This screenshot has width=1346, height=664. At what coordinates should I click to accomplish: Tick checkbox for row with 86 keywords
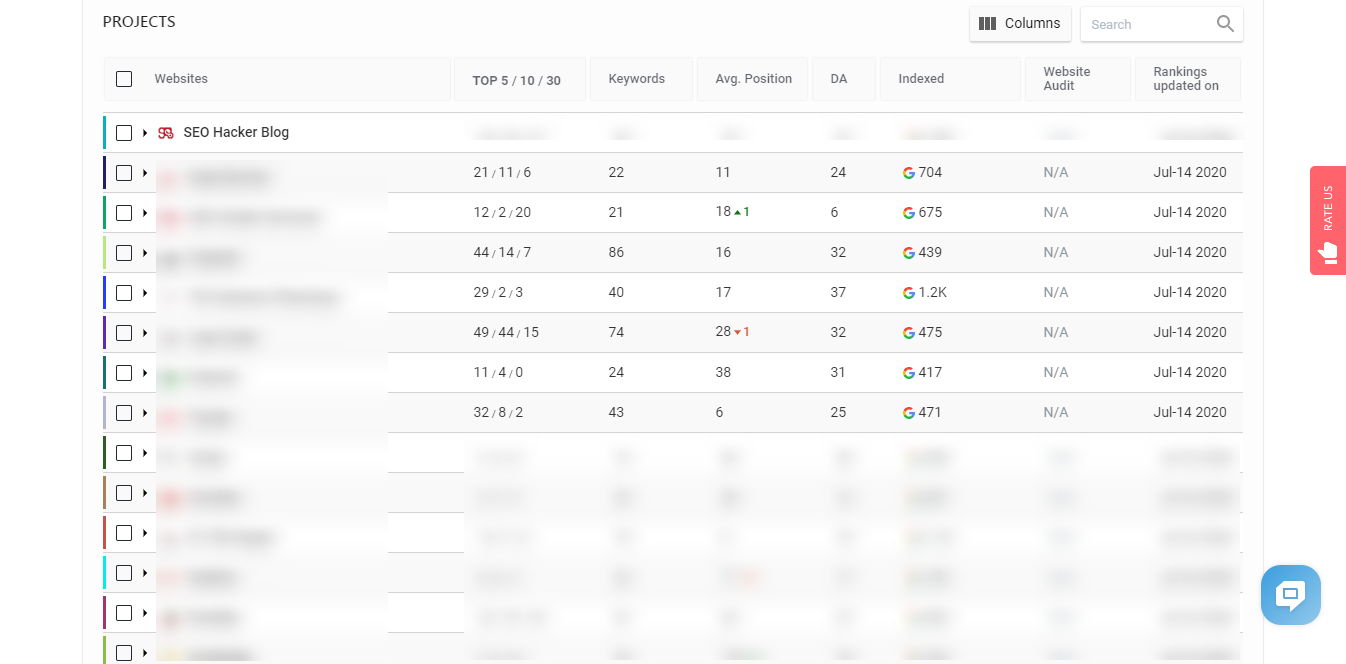(124, 253)
